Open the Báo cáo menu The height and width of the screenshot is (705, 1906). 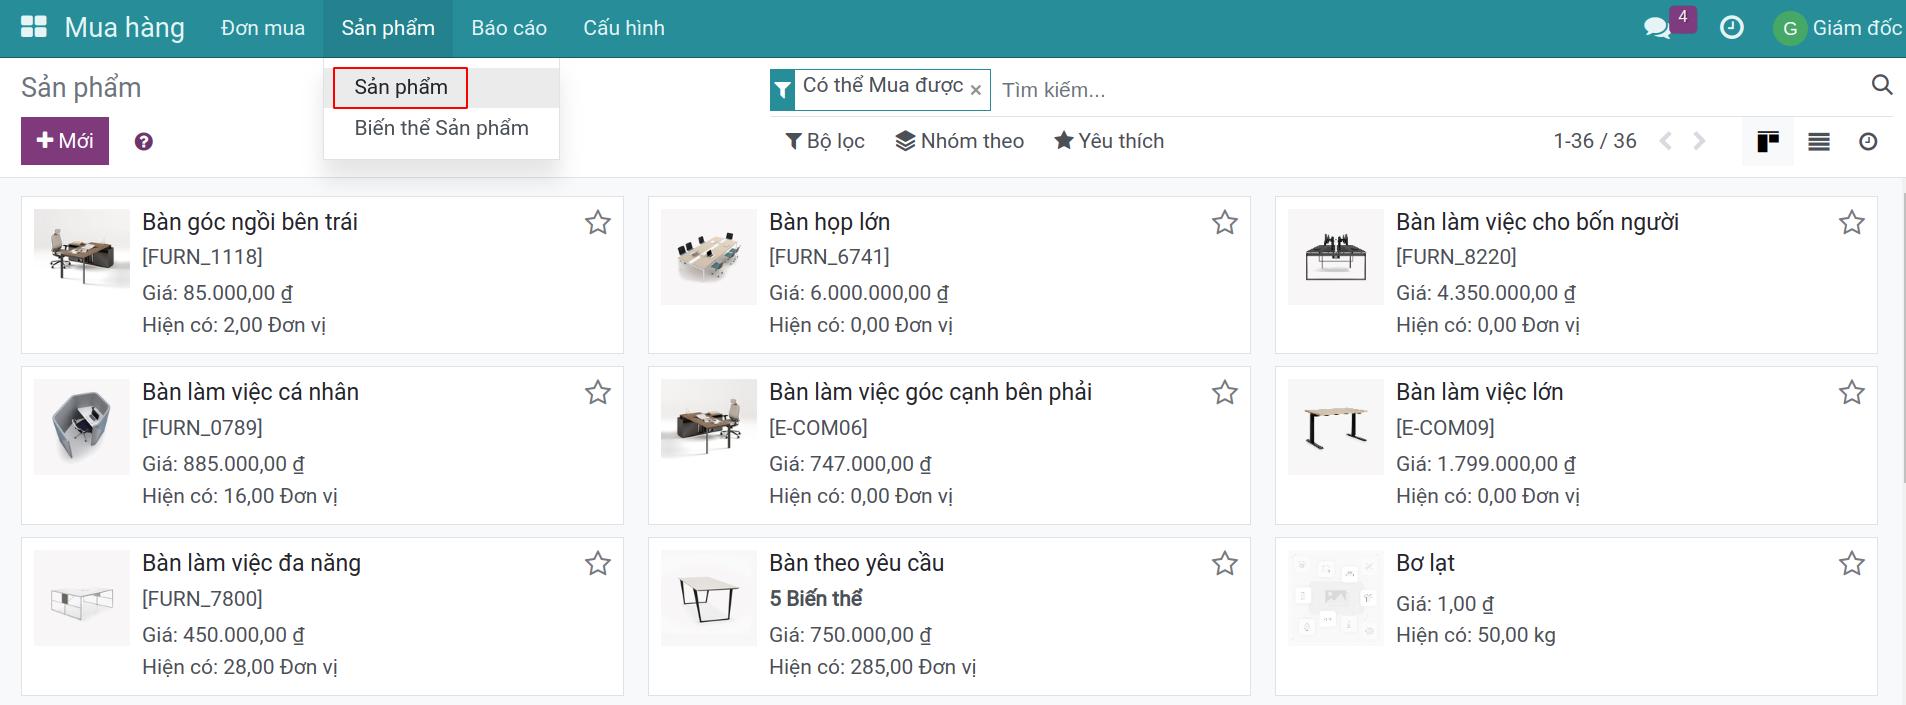pos(509,28)
